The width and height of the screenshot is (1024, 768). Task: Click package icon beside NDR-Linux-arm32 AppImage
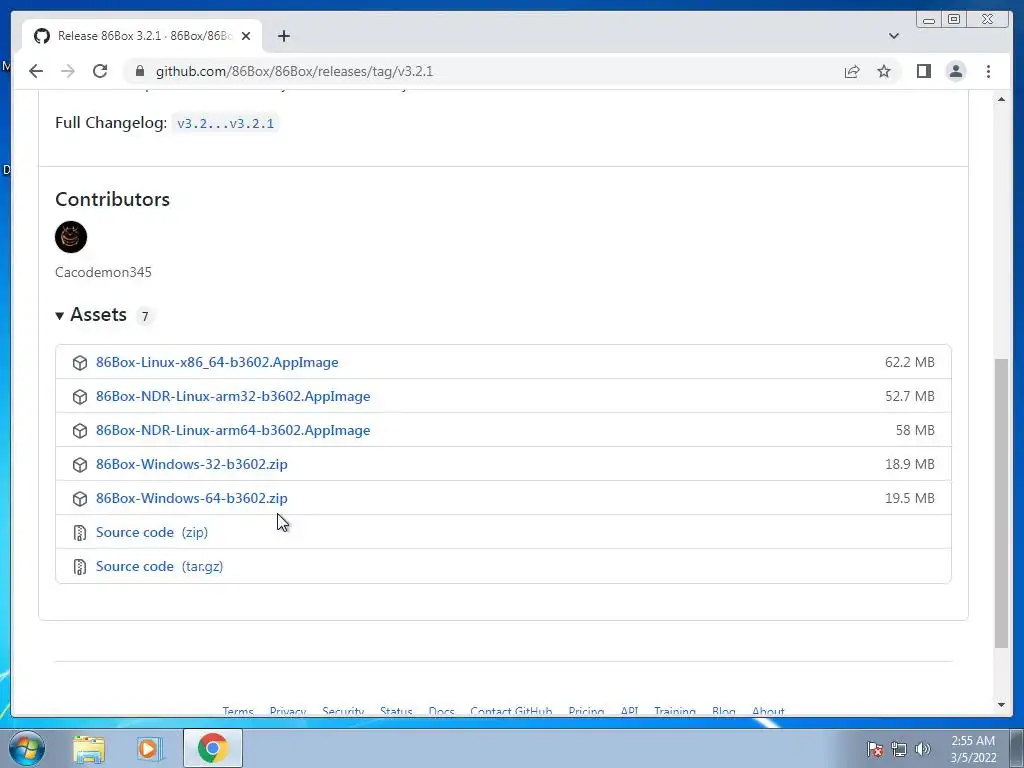tap(80, 397)
